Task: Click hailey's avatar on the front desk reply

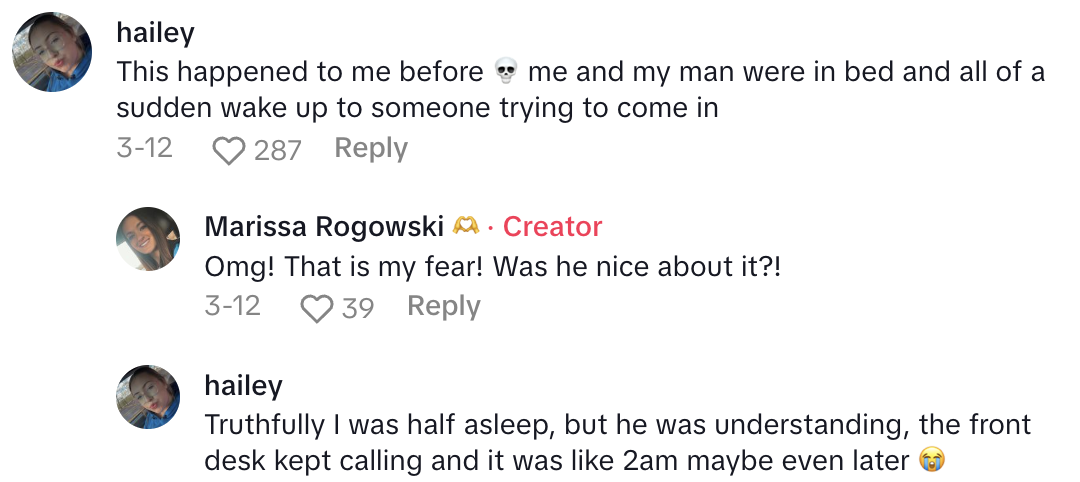Action: point(148,397)
